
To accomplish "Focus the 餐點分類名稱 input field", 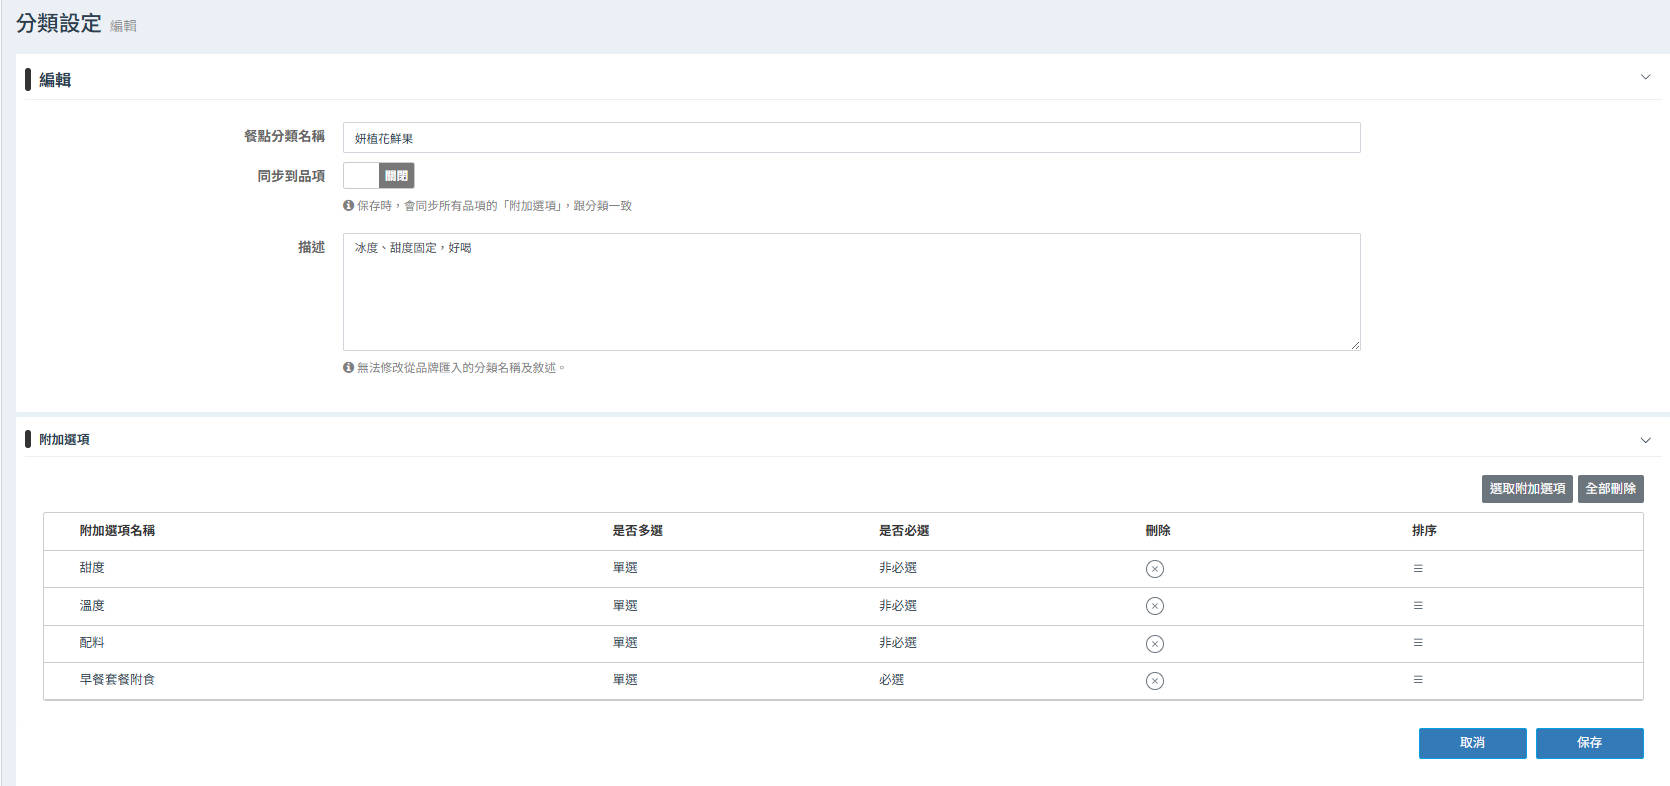I will coord(851,138).
